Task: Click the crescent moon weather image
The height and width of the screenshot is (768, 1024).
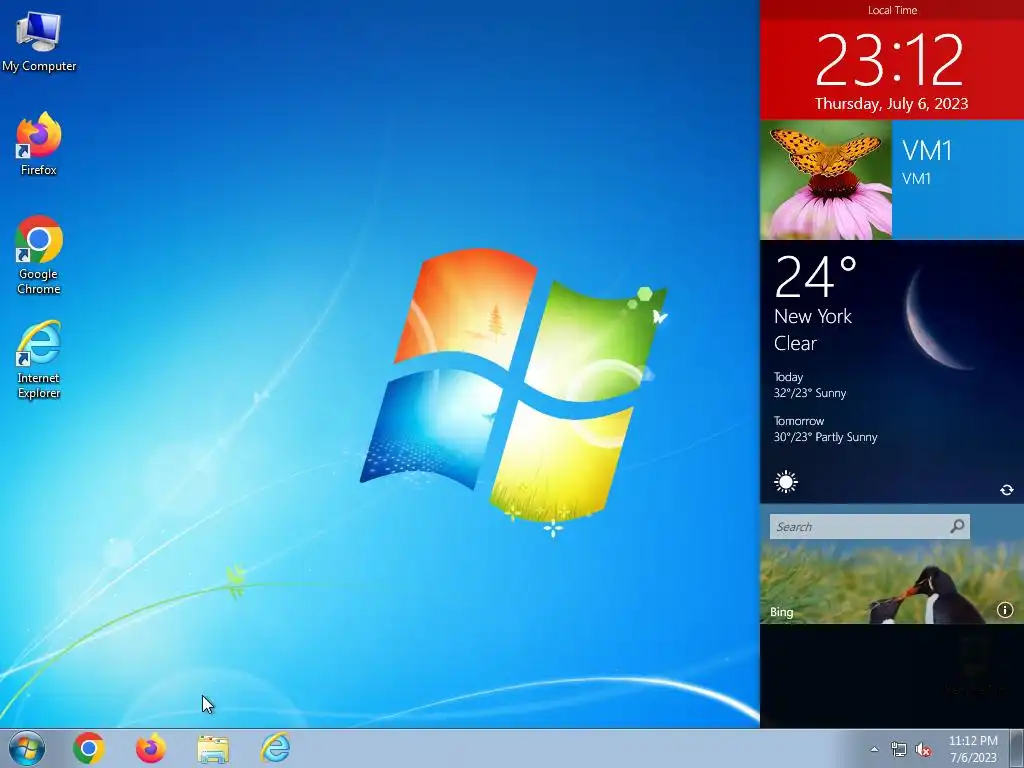Action: click(939, 318)
